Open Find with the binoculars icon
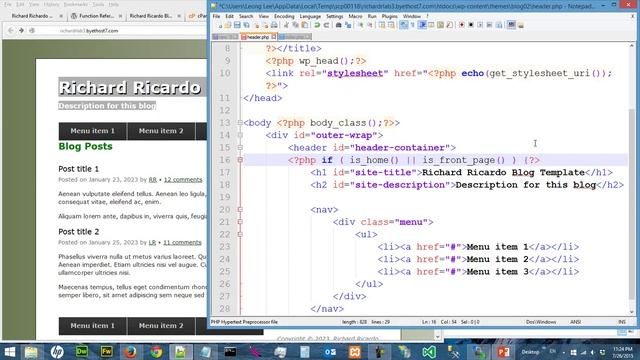This screenshot has height=360, width=640. pyautogui.click(x=338, y=25)
